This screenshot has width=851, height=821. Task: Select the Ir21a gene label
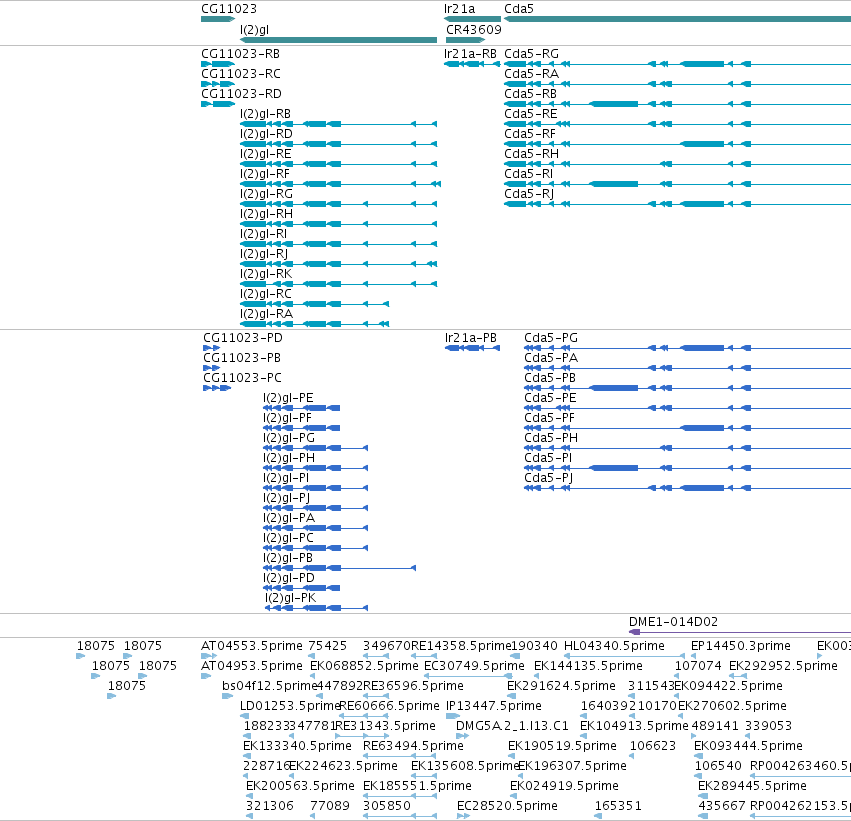(459, 9)
